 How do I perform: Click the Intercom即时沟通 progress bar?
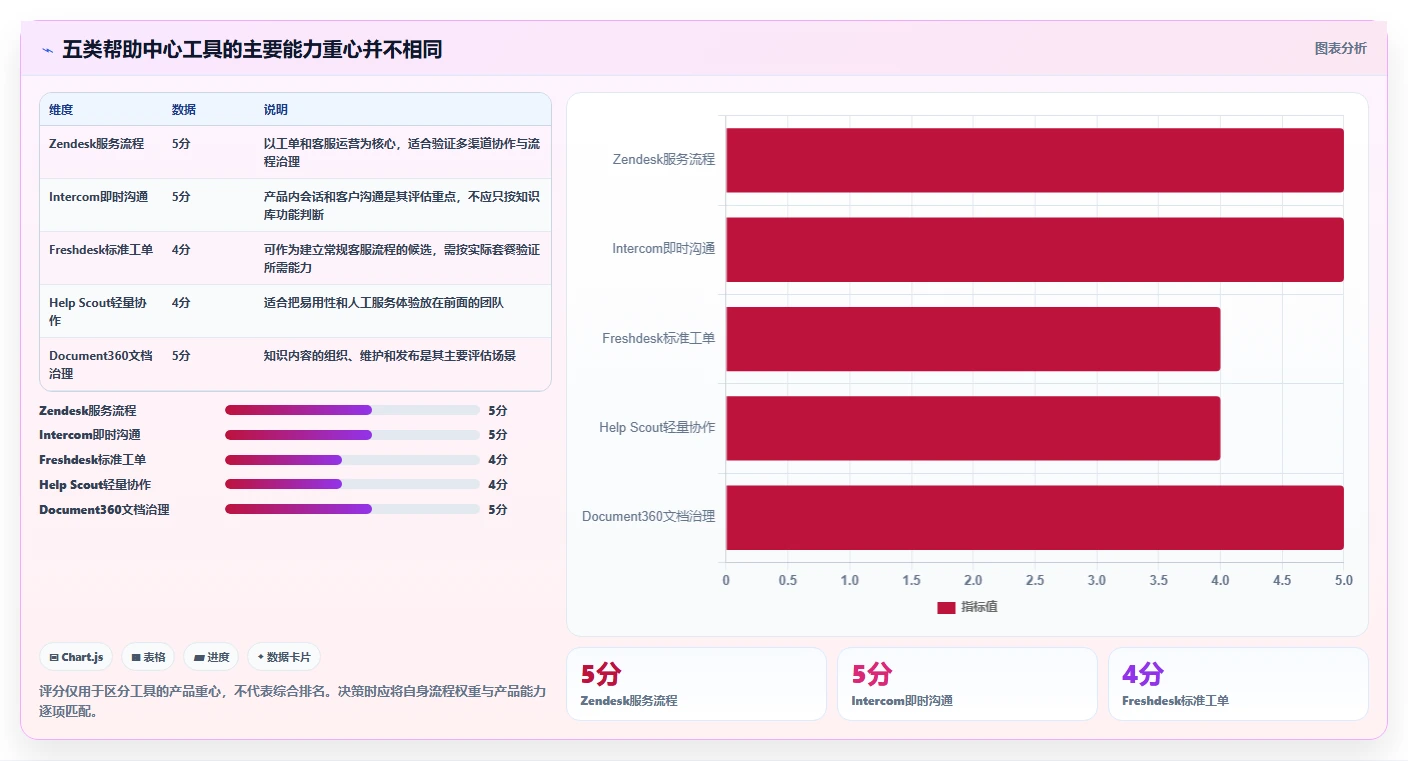coord(352,435)
